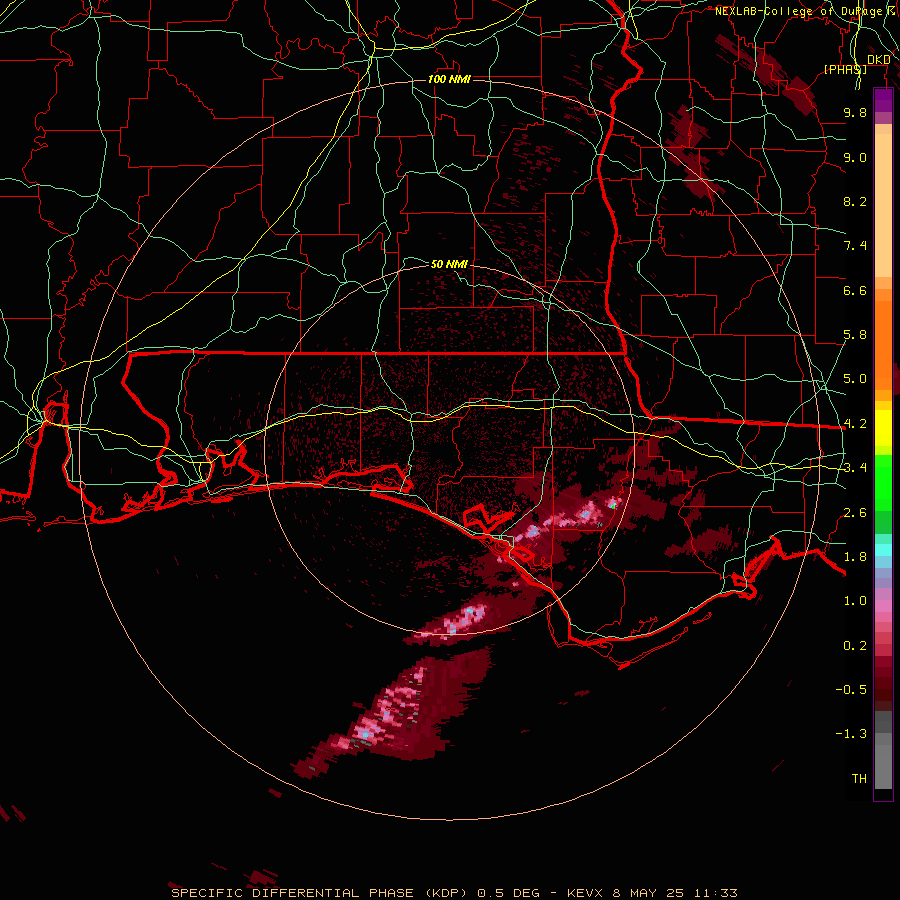
Task: Select the 4.2 scale value
Action: coord(855,424)
